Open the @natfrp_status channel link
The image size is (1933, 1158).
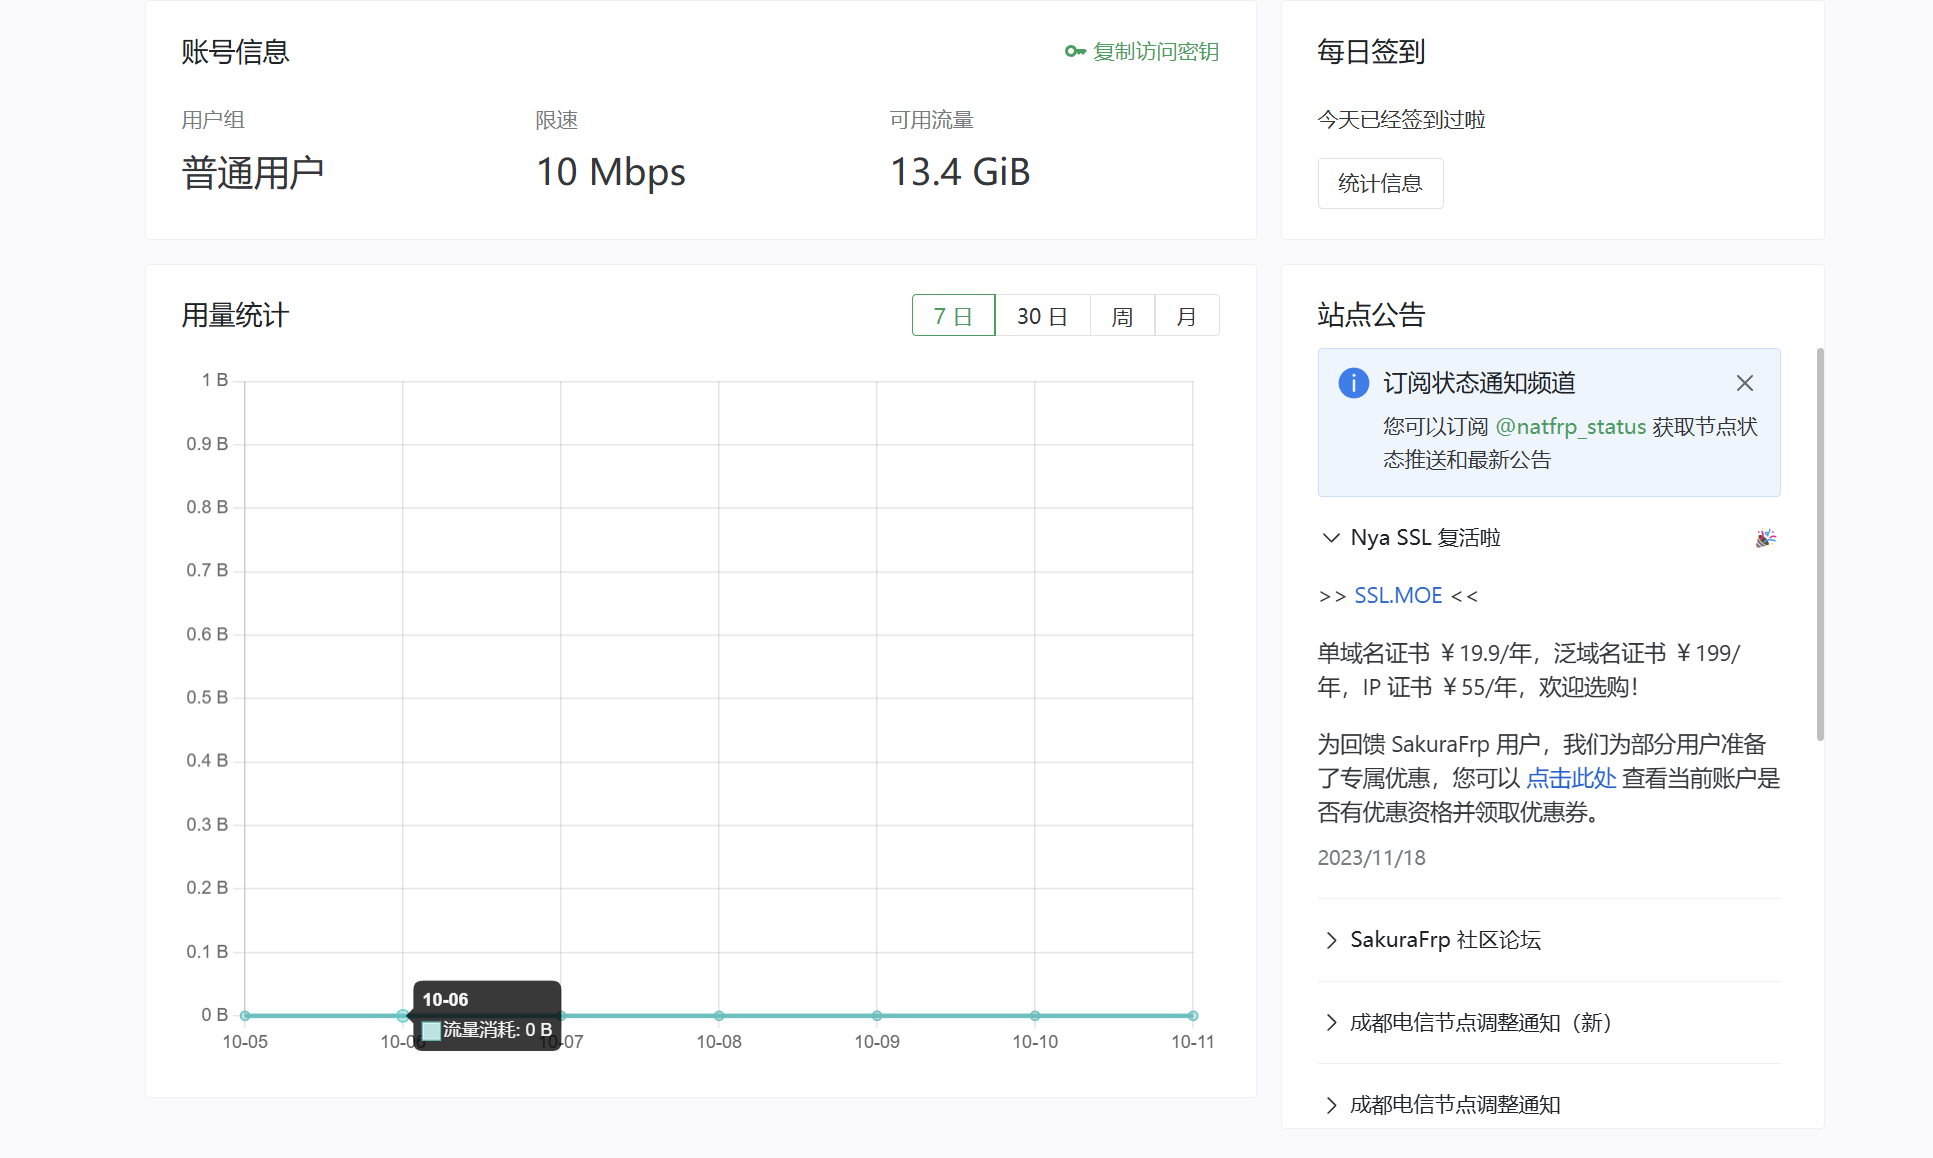1570,427
